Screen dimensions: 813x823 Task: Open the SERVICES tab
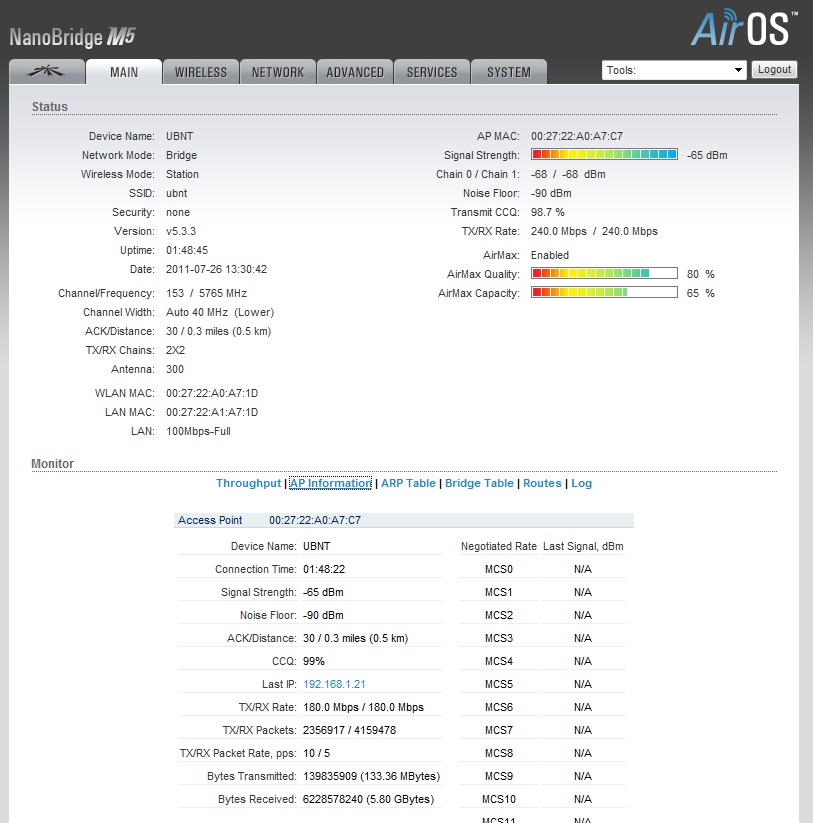(x=432, y=71)
